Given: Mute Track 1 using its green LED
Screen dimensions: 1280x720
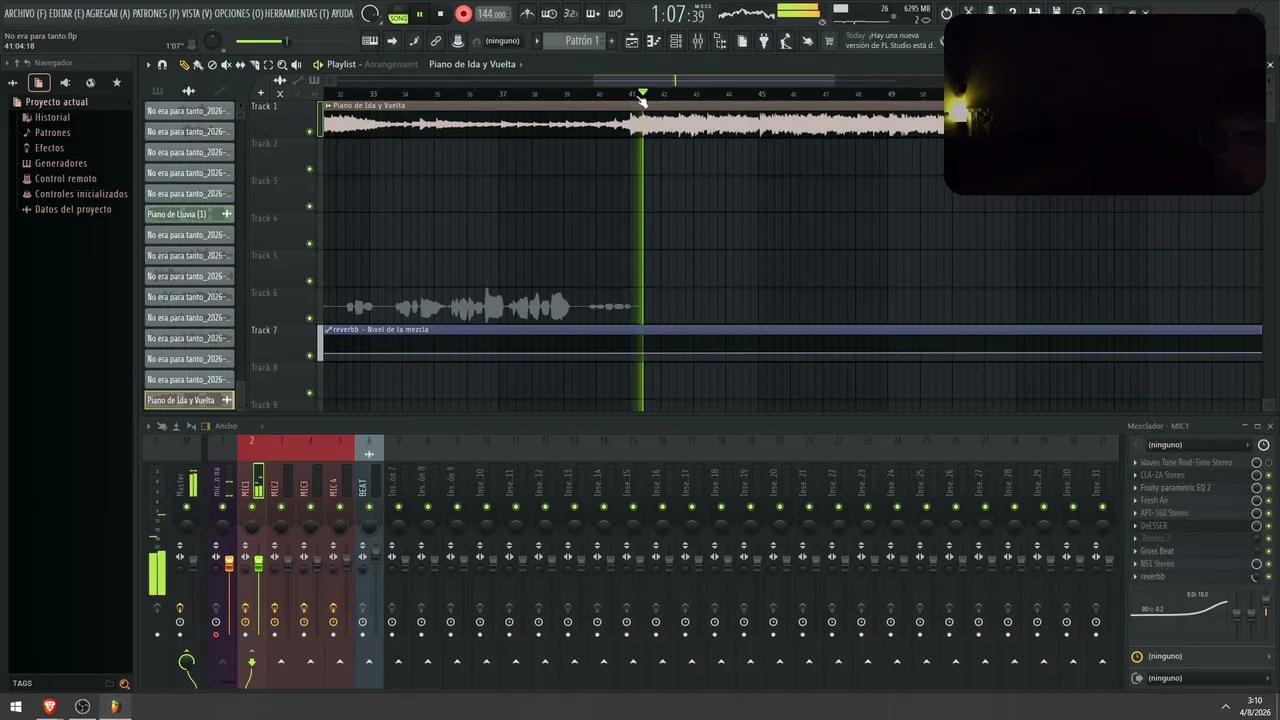Looking at the screenshot, I should (309, 131).
